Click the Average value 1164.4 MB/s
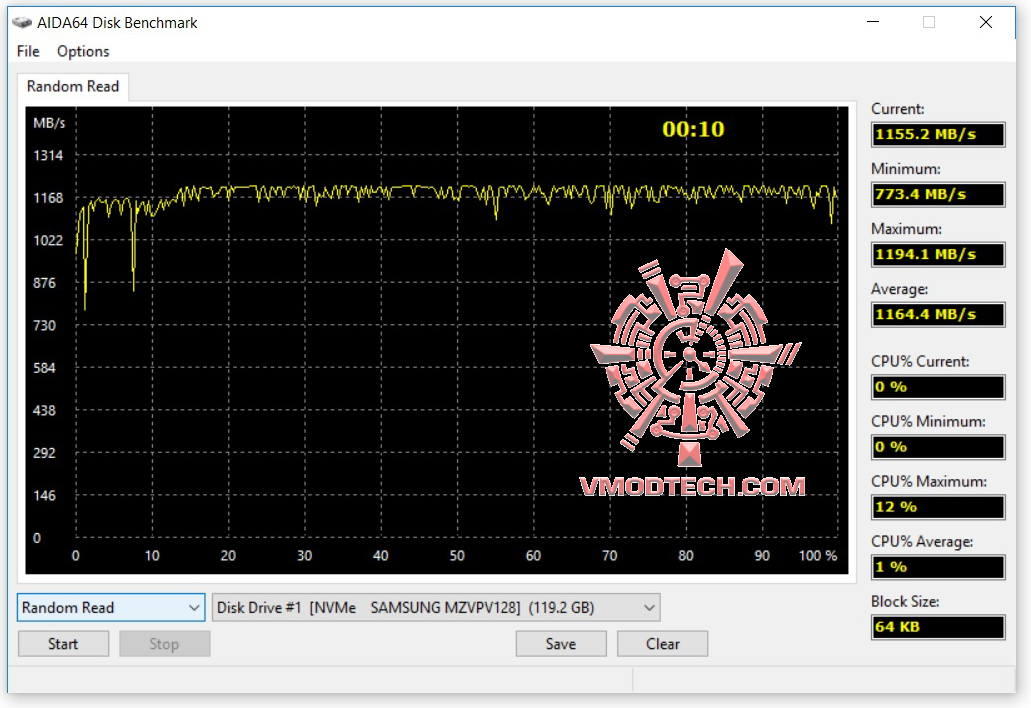This screenshot has width=1031, height=708. (938, 314)
